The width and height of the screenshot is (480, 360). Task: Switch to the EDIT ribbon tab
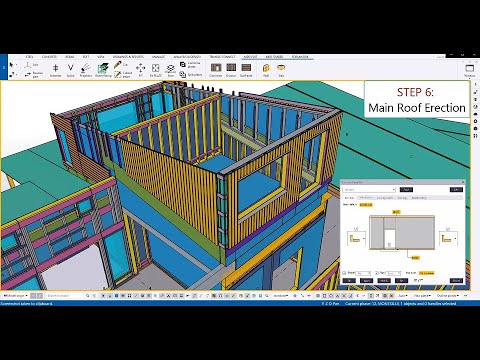pos(86,57)
